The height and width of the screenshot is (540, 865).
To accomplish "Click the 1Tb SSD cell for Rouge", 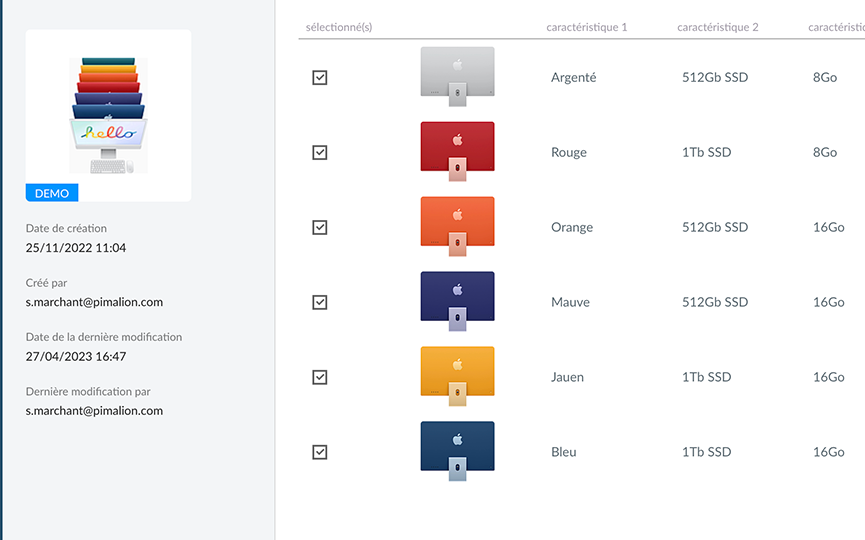I will coord(706,152).
